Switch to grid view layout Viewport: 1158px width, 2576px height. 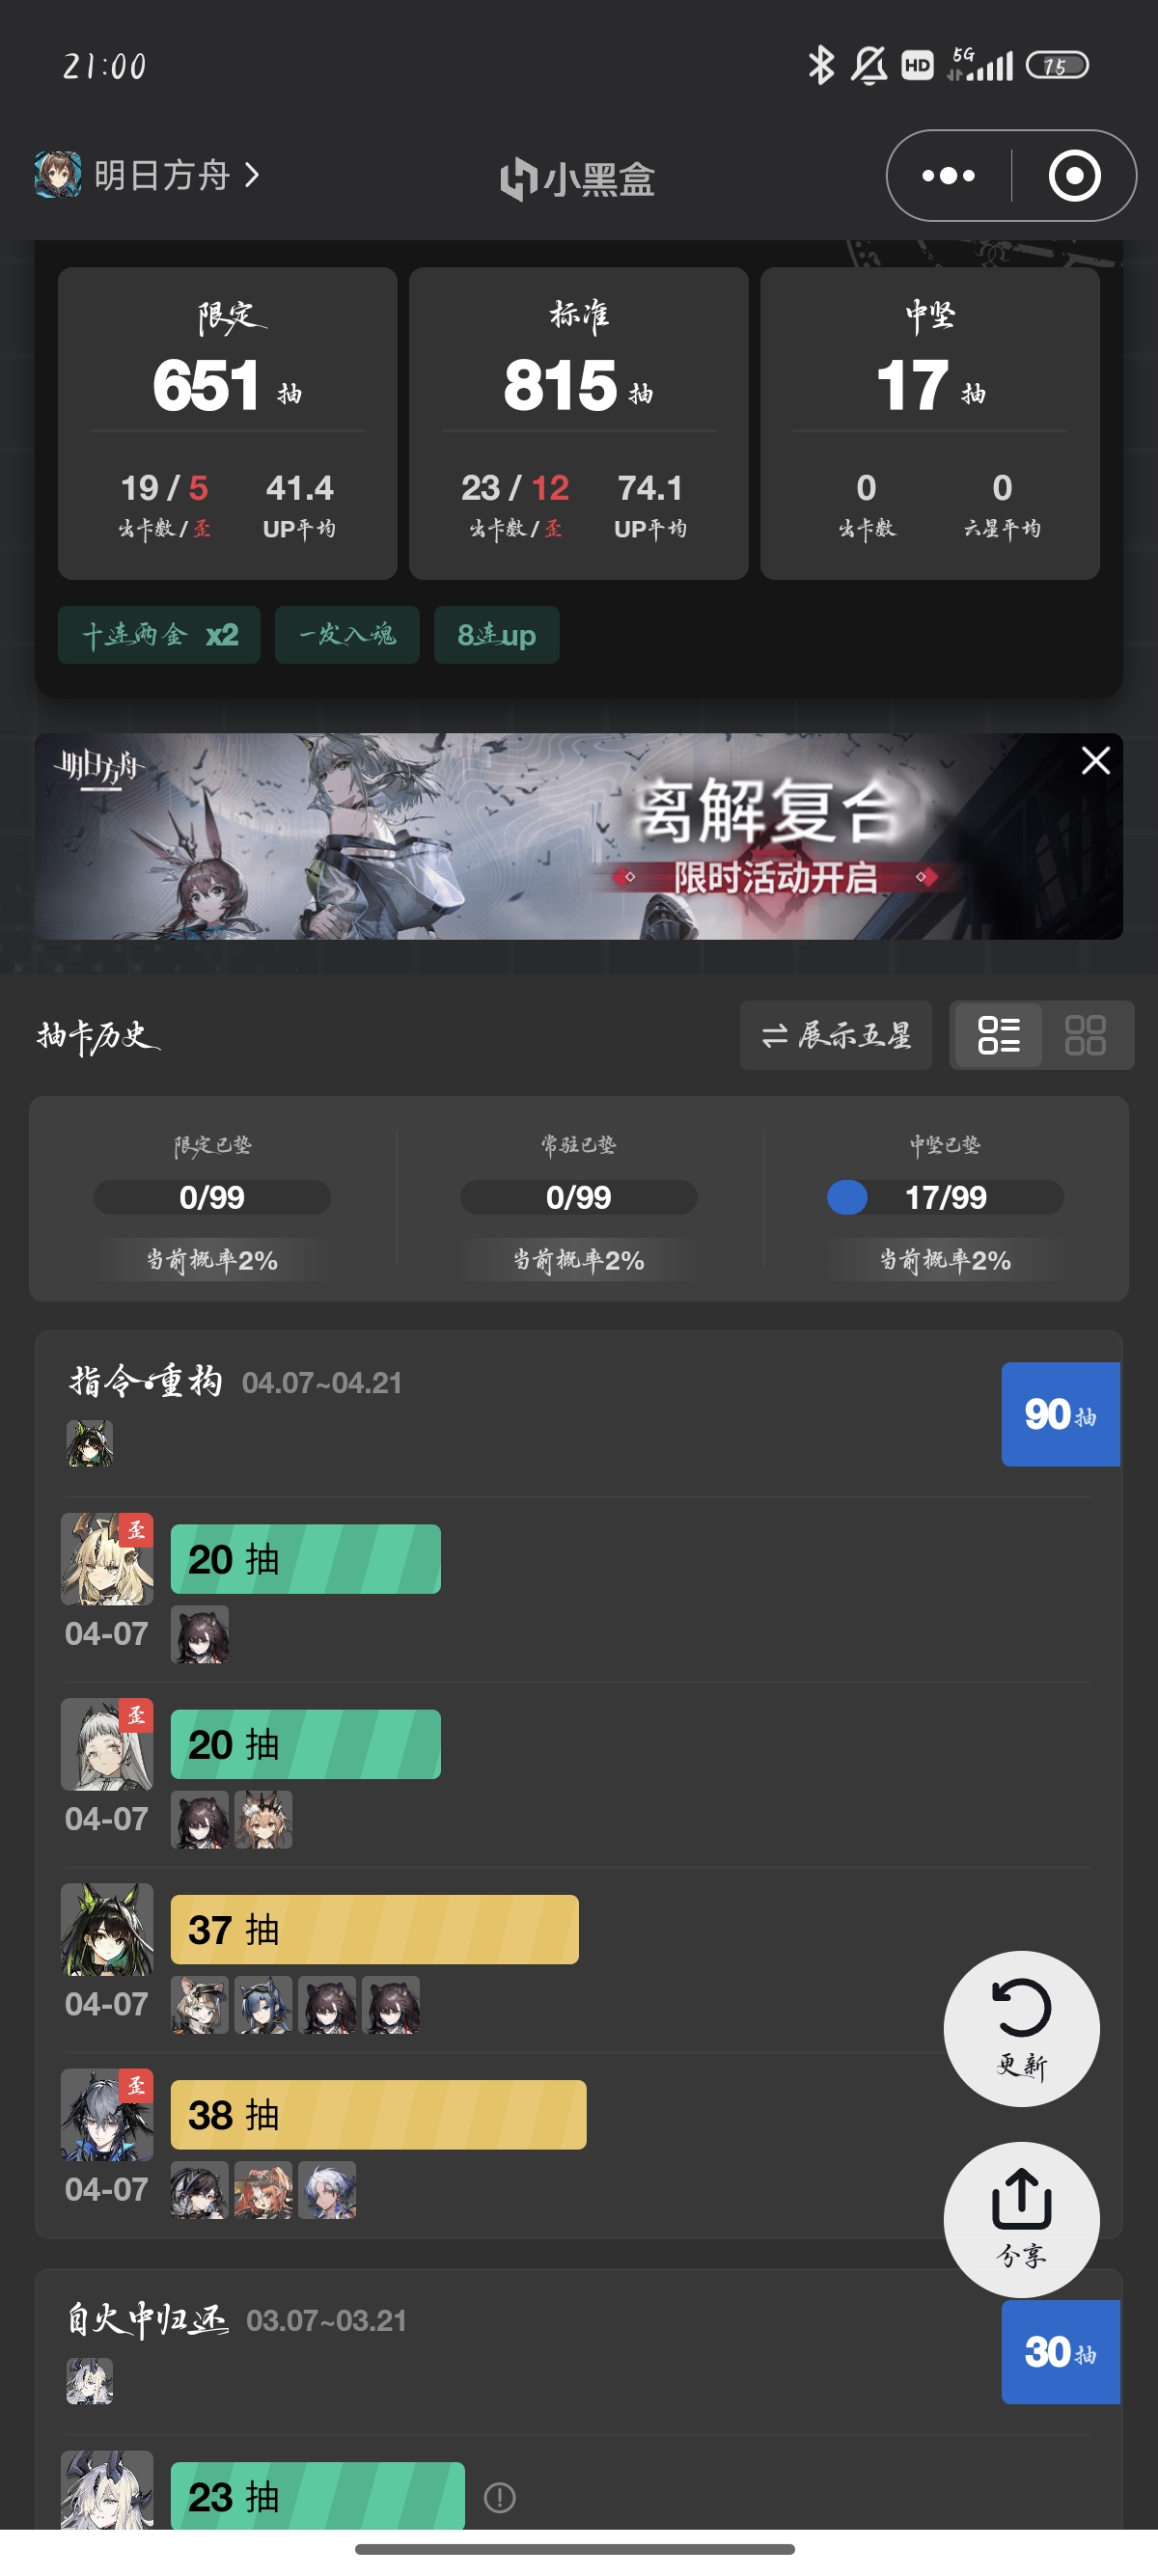click(x=1085, y=1035)
